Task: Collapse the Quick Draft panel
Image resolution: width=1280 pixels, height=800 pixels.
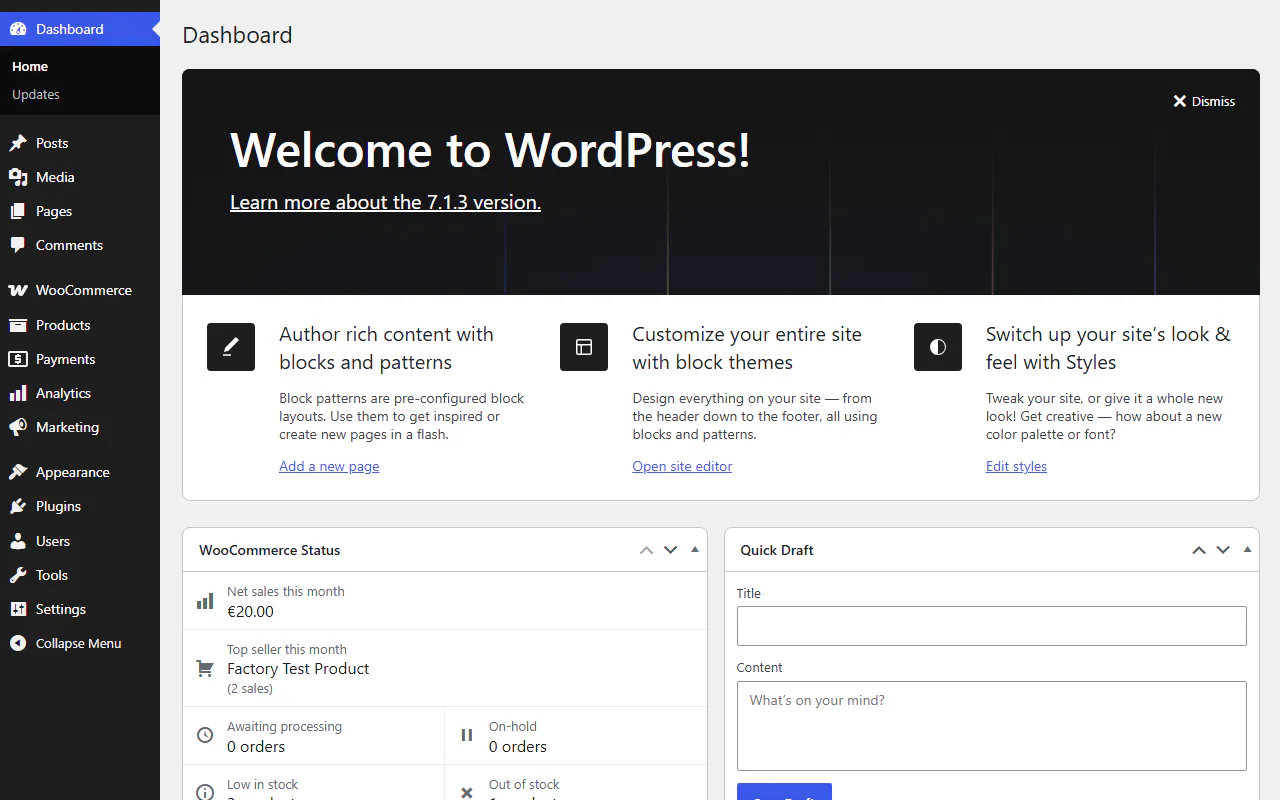Action: (x=1247, y=550)
